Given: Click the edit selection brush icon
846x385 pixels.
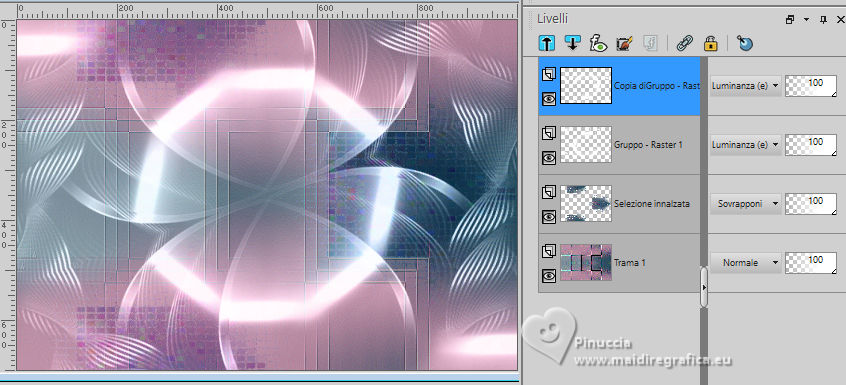Looking at the screenshot, I should (624, 43).
